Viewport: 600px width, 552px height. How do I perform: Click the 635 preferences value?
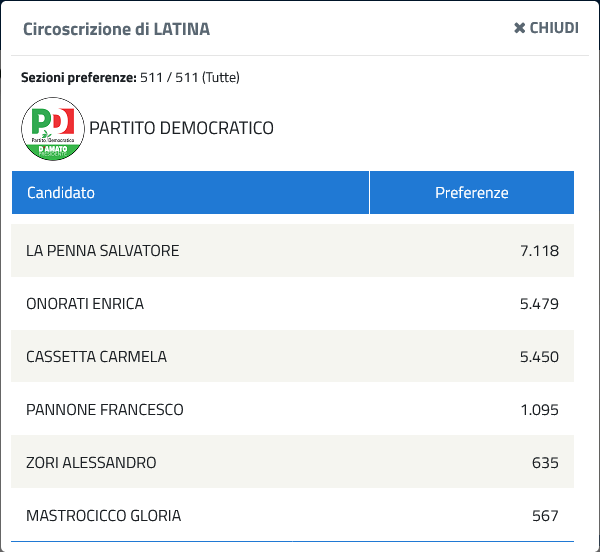(x=545, y=462)
